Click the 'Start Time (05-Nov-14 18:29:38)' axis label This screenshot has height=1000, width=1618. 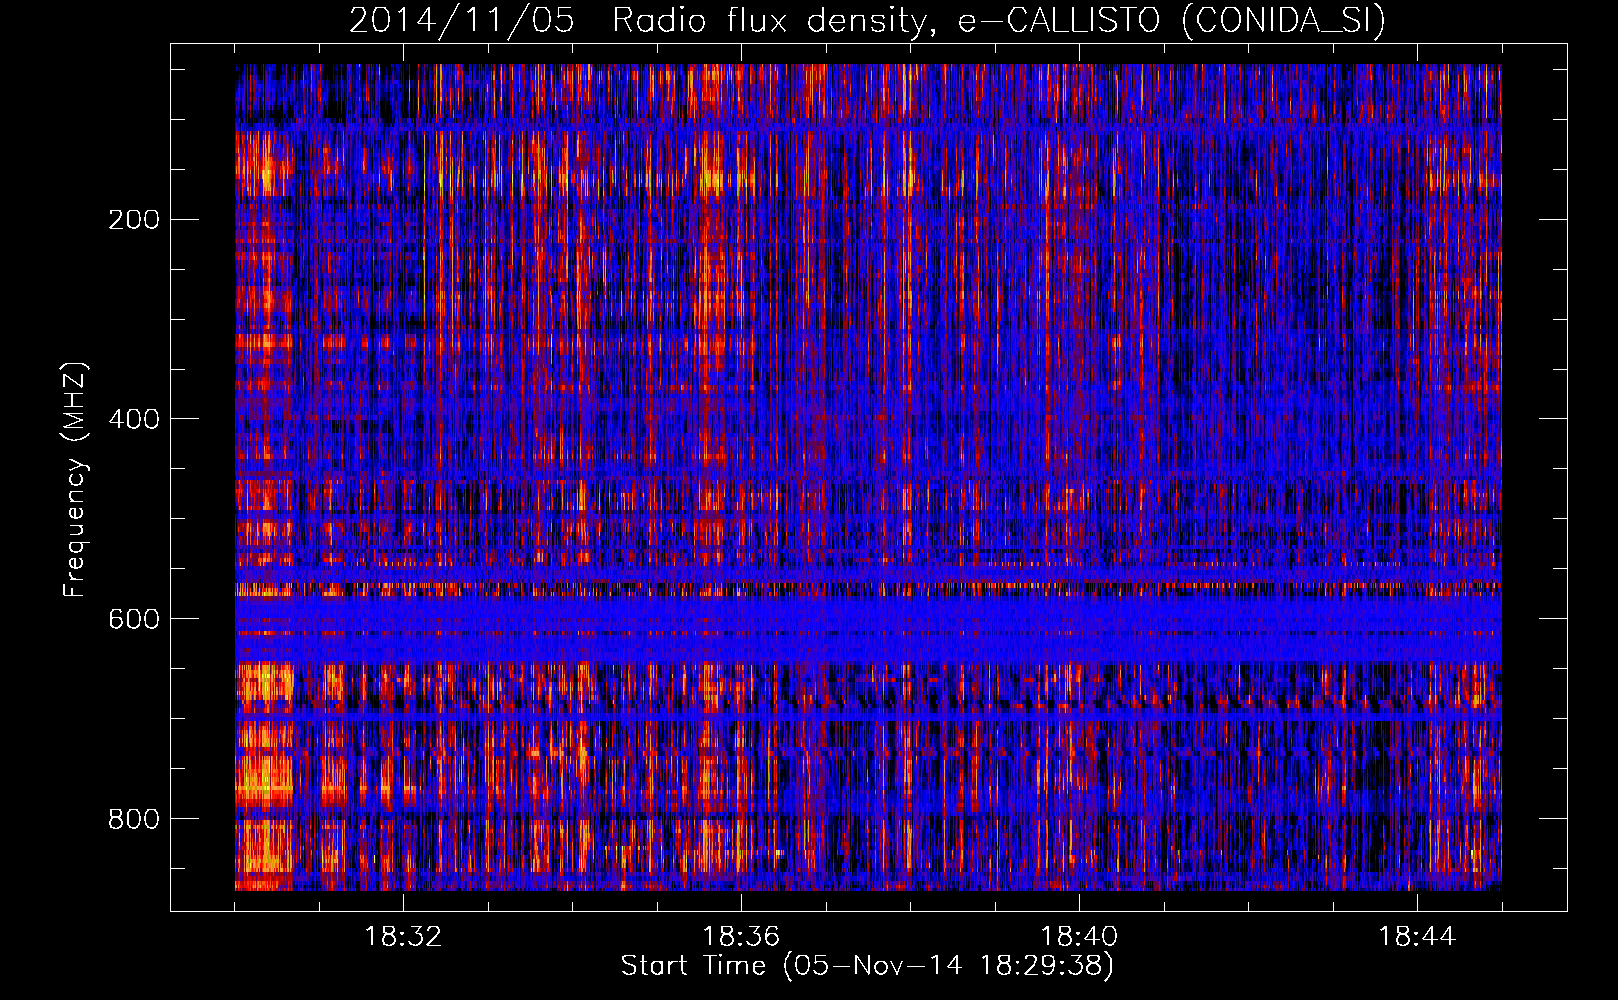pos(867,966)
